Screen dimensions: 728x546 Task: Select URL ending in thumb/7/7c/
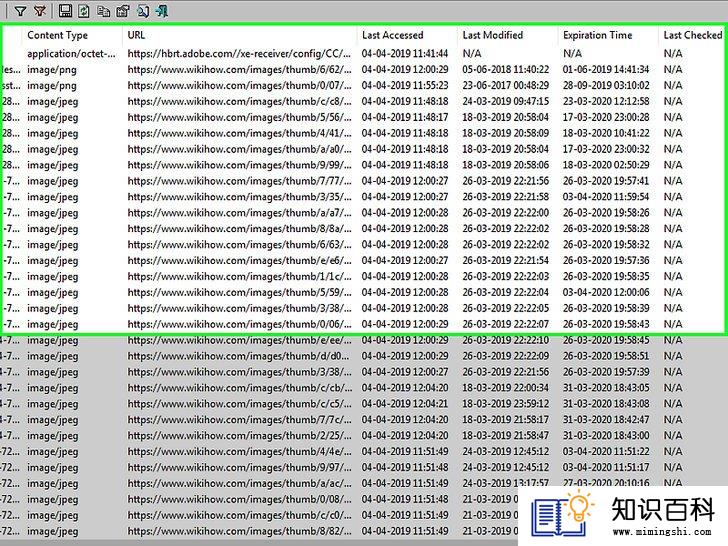click(x=239, y=420)
